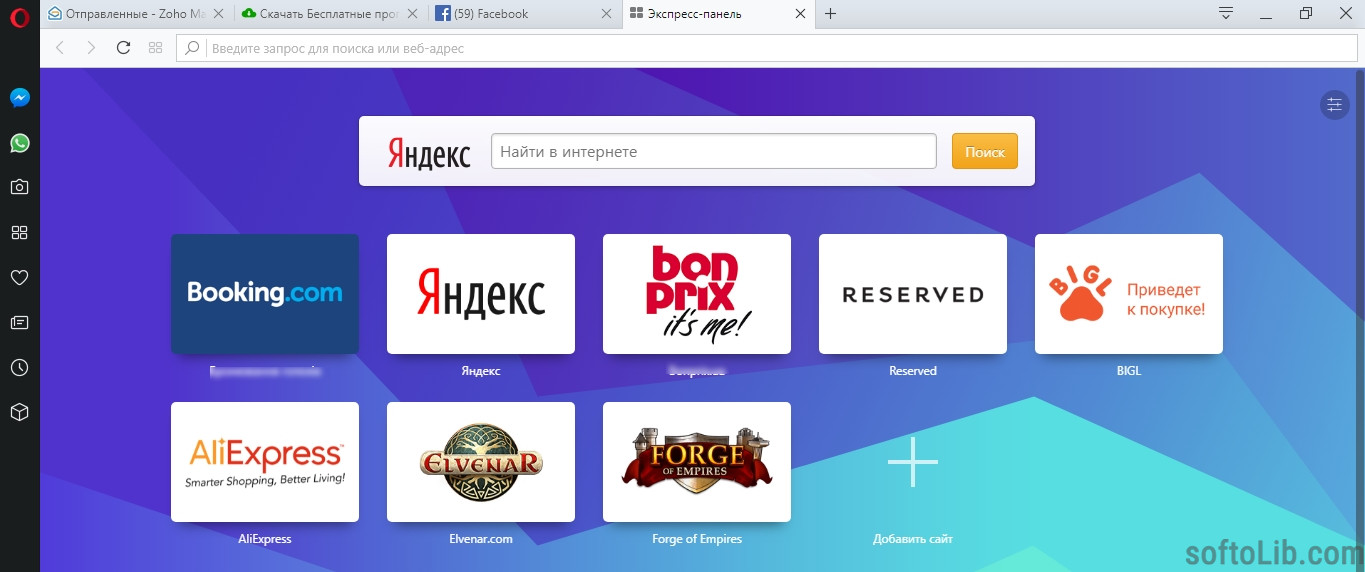Open the Easy Setup customization button
The width and height of the screenshot is (1365, 572).
click(1335, 104)
